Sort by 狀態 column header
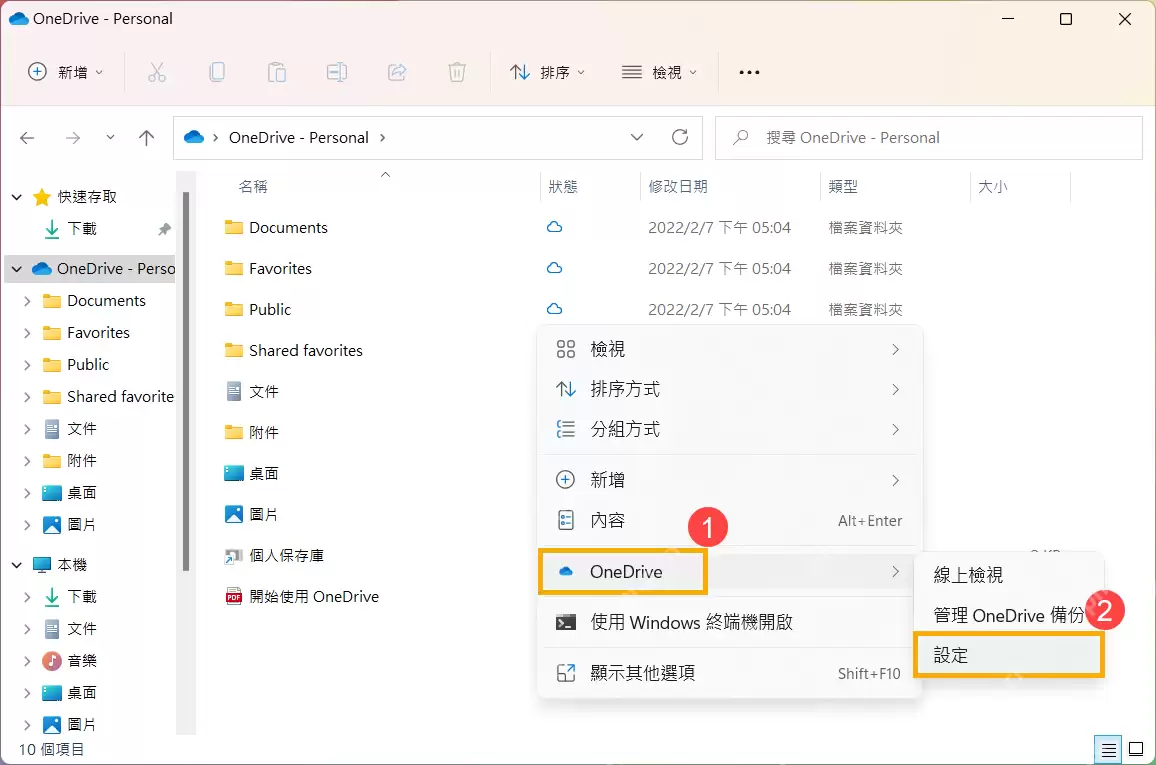 [563, 186]
